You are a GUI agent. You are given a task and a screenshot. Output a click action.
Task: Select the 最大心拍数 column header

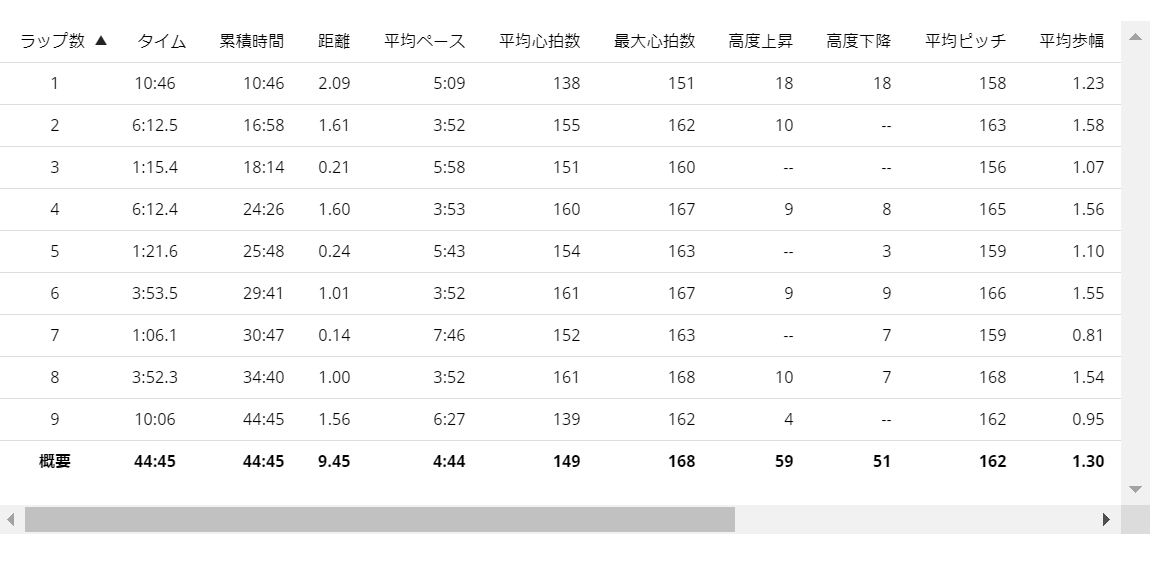tap(655, 41)
